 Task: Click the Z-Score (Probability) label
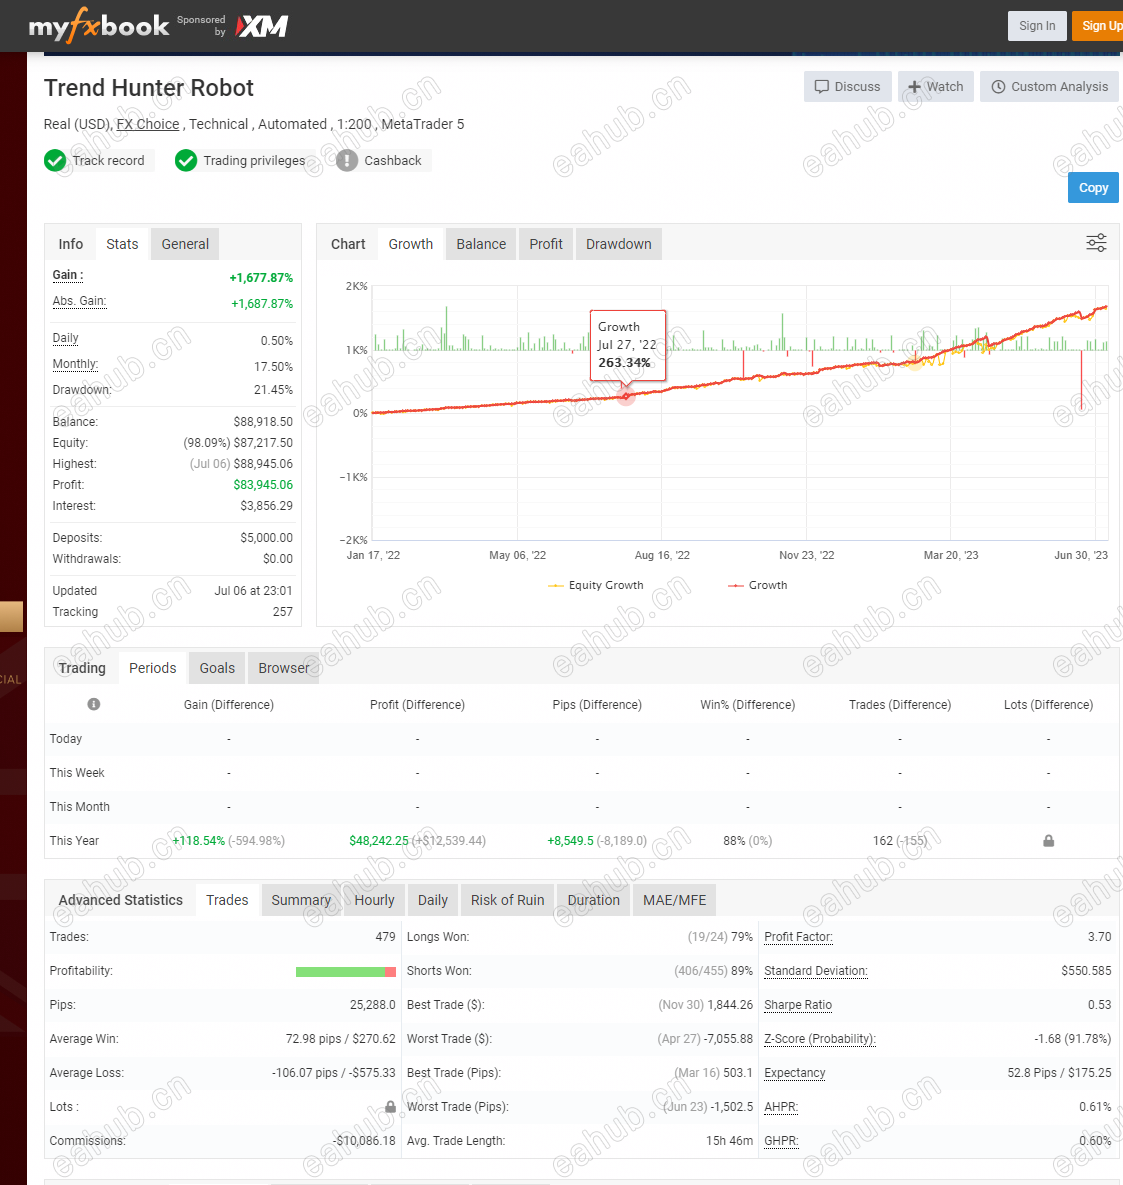point(820,1038)
